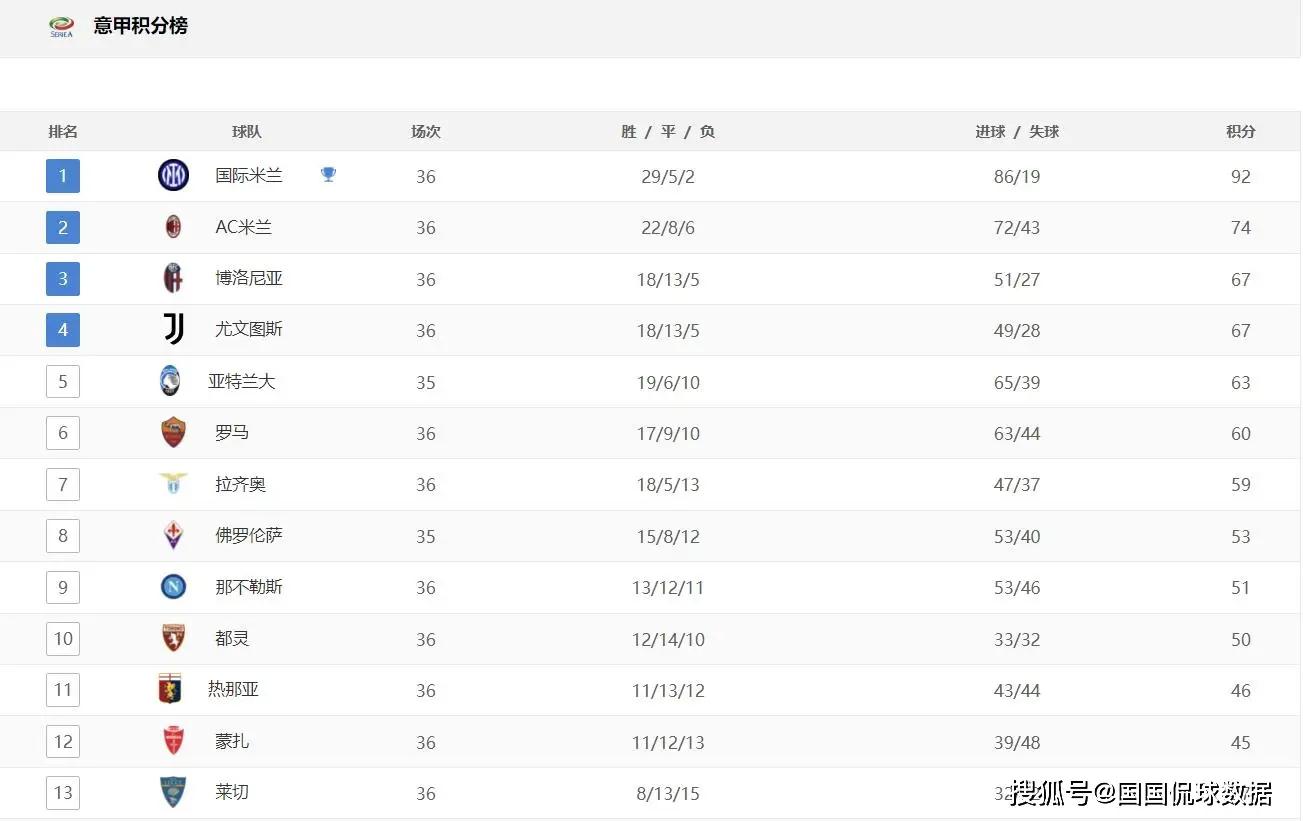Click the points value 74
This screenshot has height=821, width=1303.
pyautogui.click(x=1241, y=228)
